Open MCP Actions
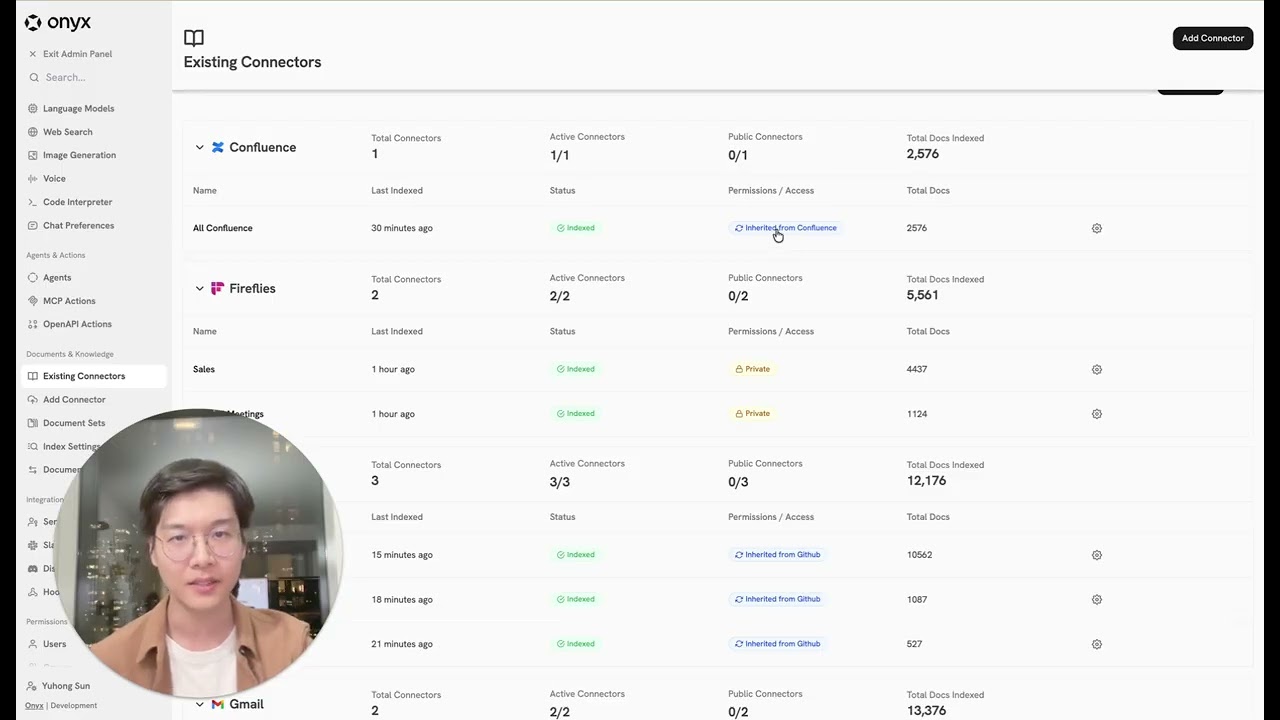This screenshot has width=1280, height=720. pos(69,301)
